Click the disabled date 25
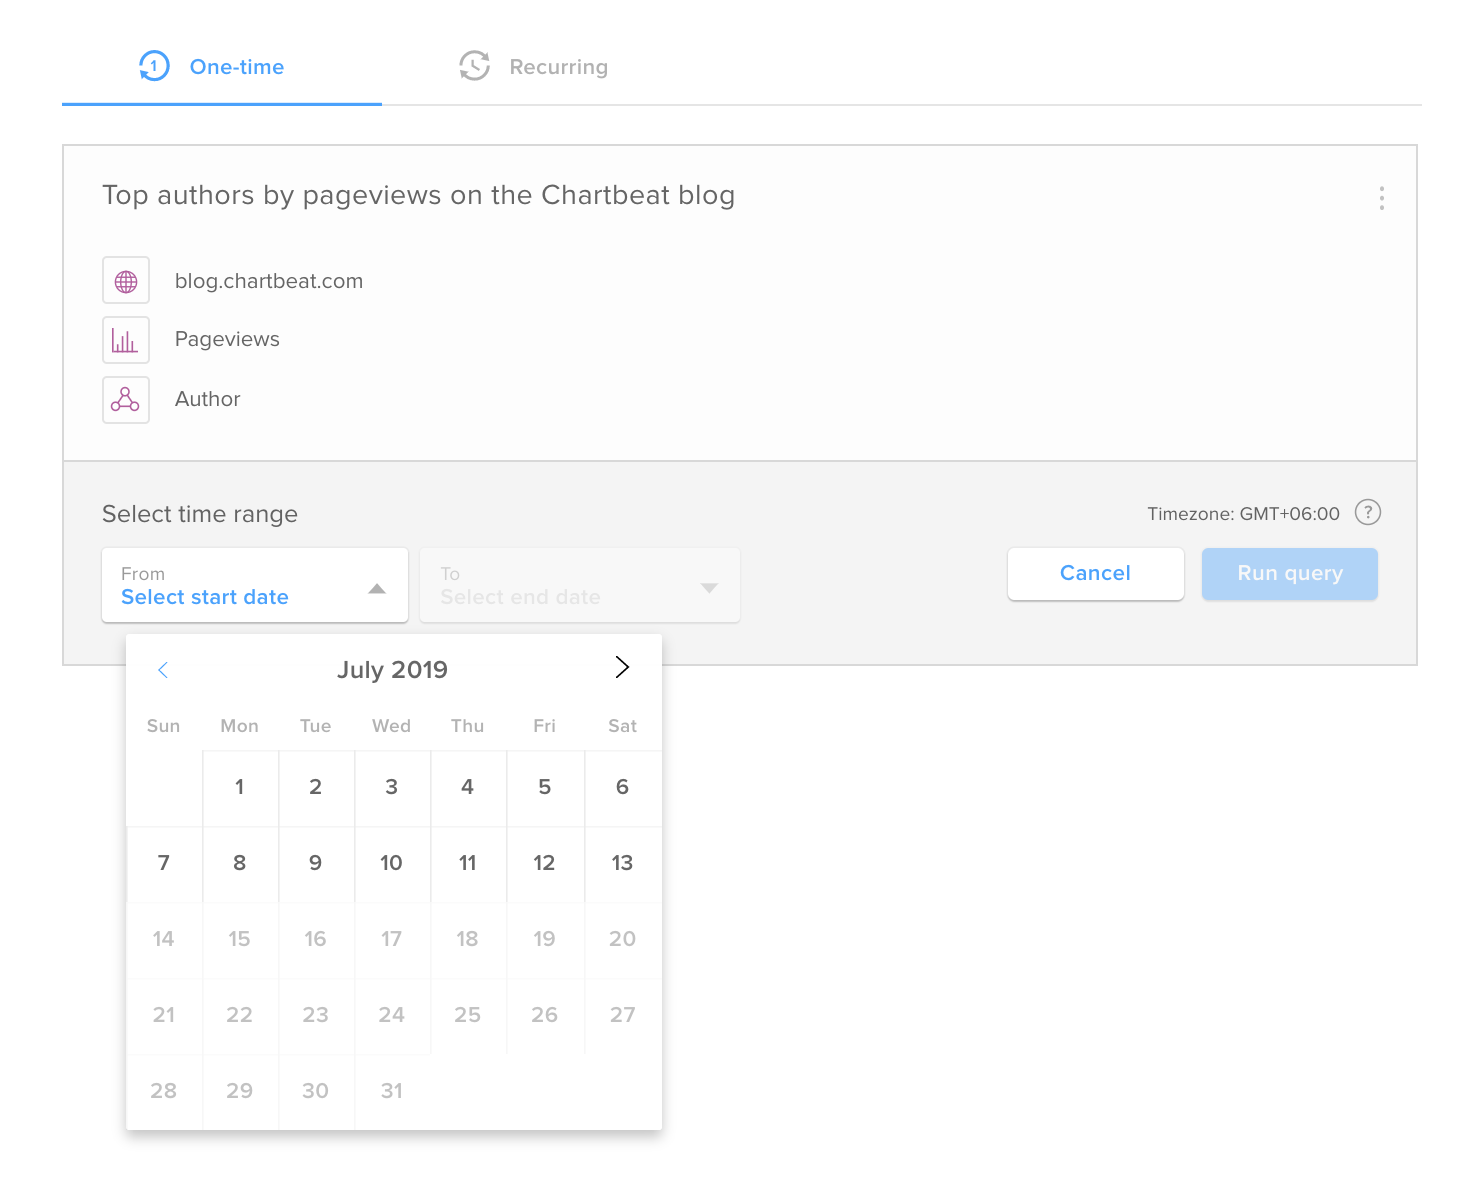The image size is (1480, 1178). (468, 1016)
